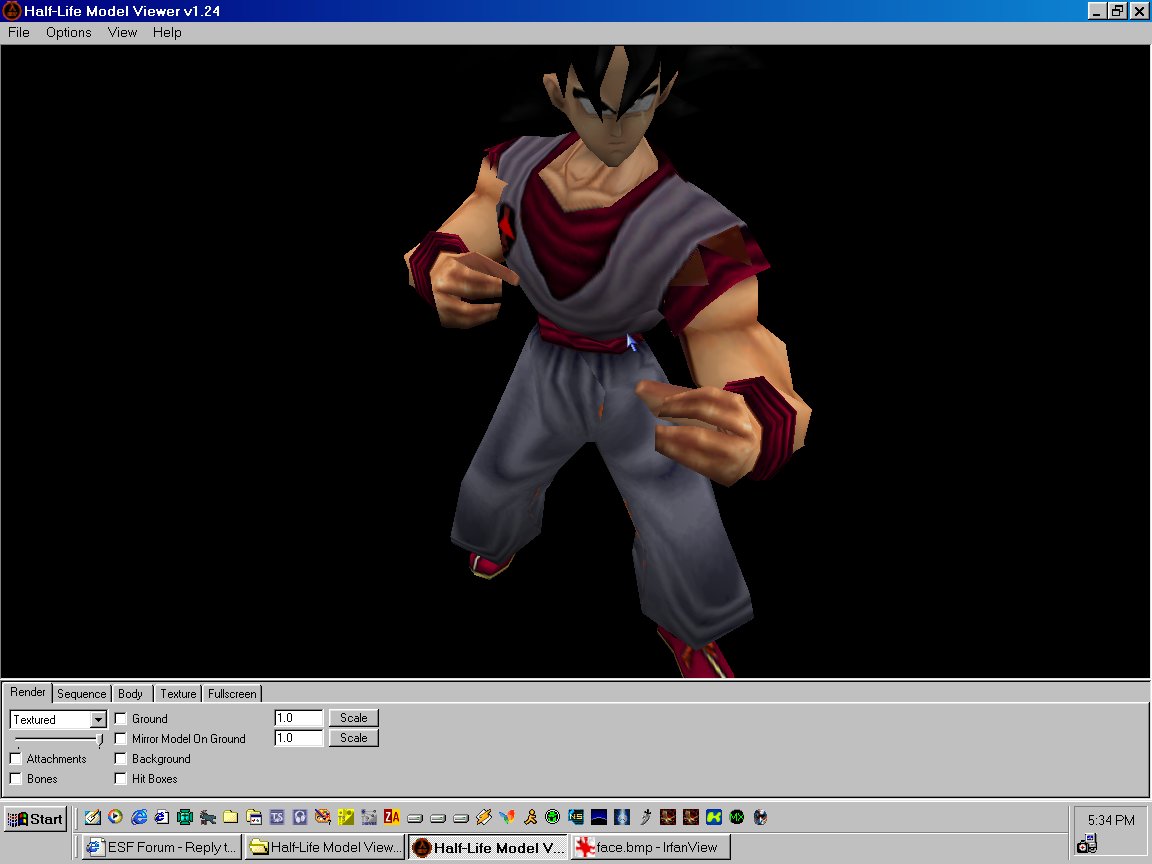Open the paint palette quick launch icon
This screenshot has height=864, width=1152.
323,817
